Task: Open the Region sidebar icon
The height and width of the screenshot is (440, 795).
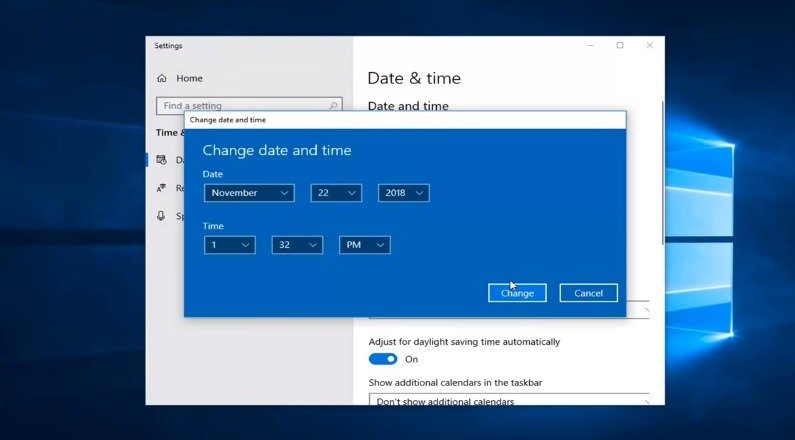Action: tap(161, 188)
